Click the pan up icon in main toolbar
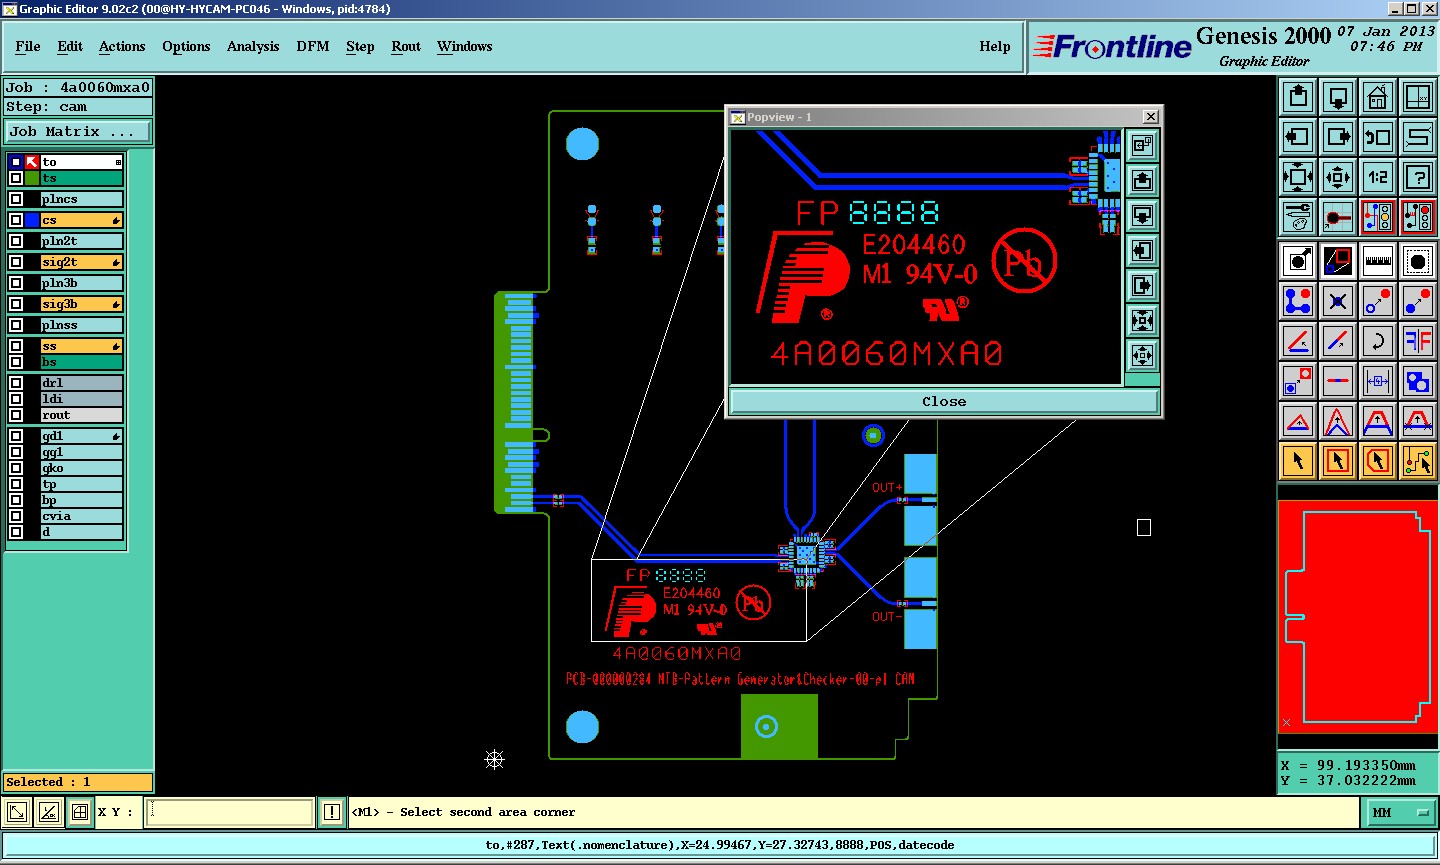The image size is (1440, 865). tap(1298, 97)
